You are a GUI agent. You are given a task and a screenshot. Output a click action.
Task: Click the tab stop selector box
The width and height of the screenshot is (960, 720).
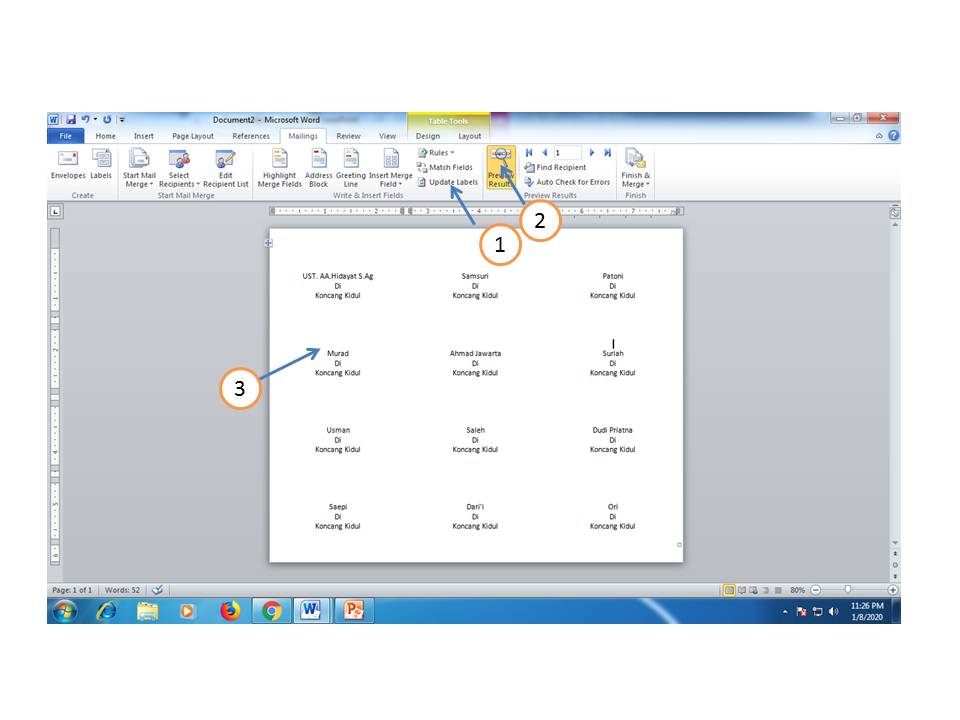tap(55, 211)
